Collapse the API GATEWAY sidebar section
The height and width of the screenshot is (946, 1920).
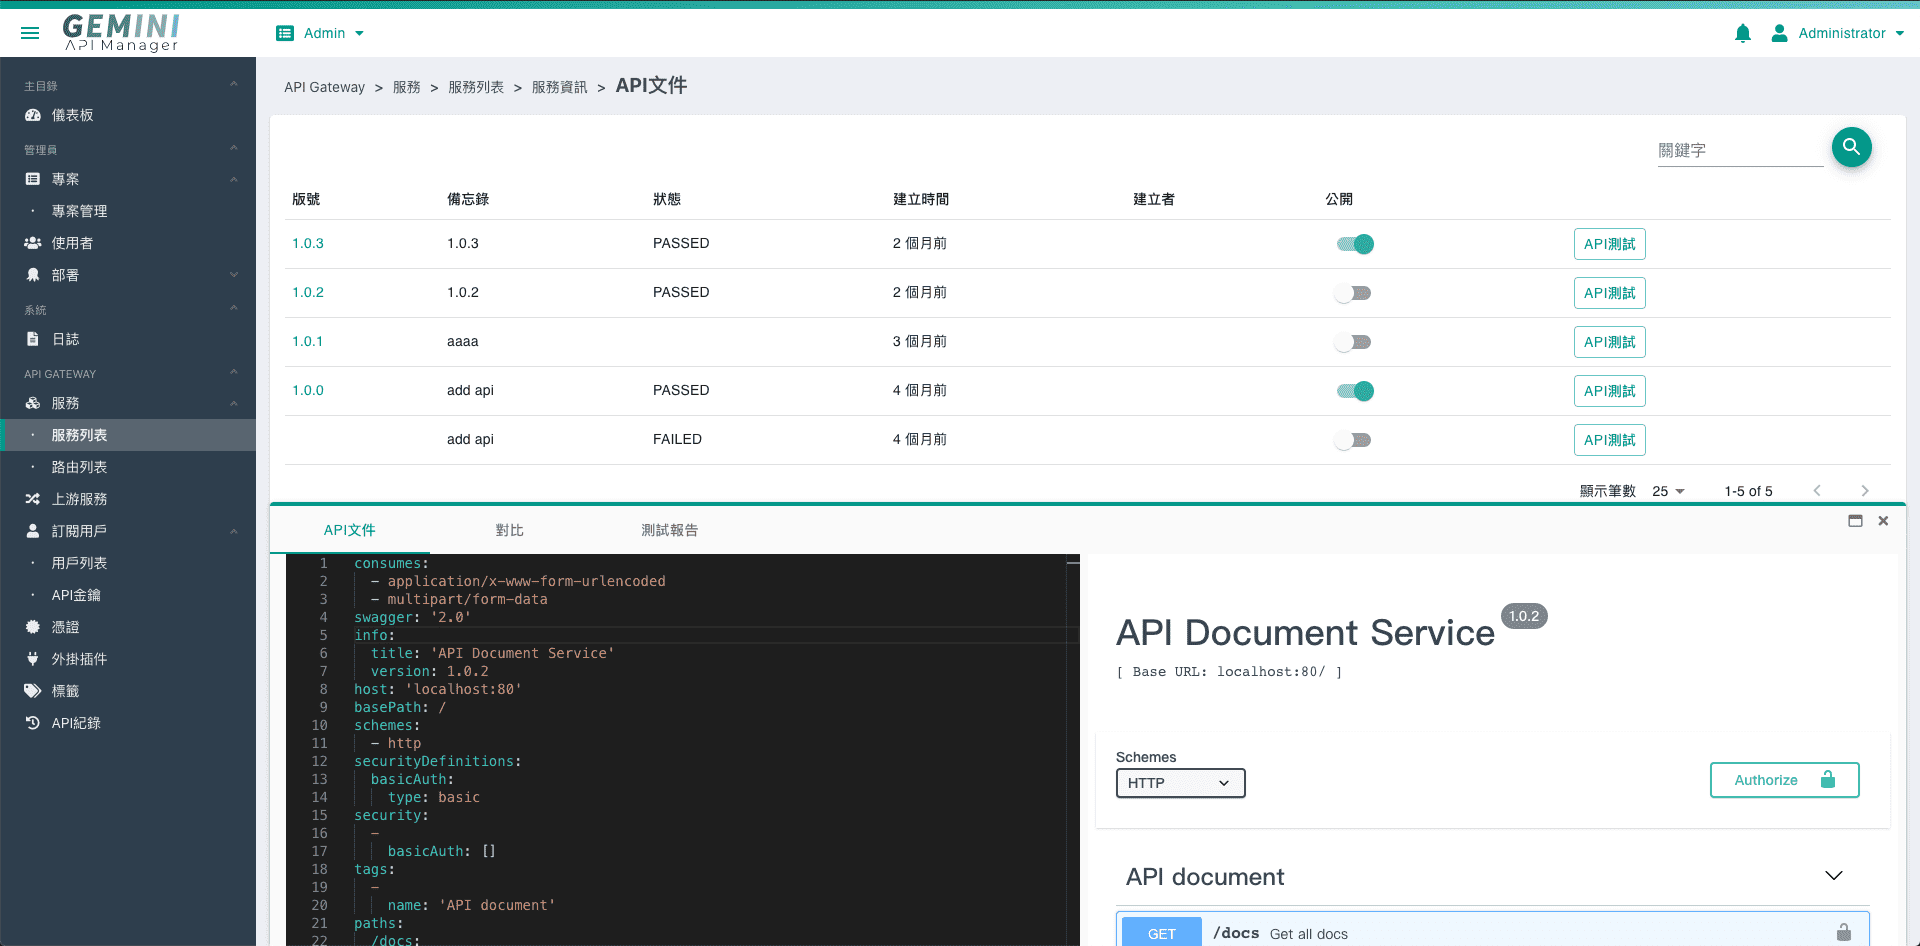click(x=233, y=372)
